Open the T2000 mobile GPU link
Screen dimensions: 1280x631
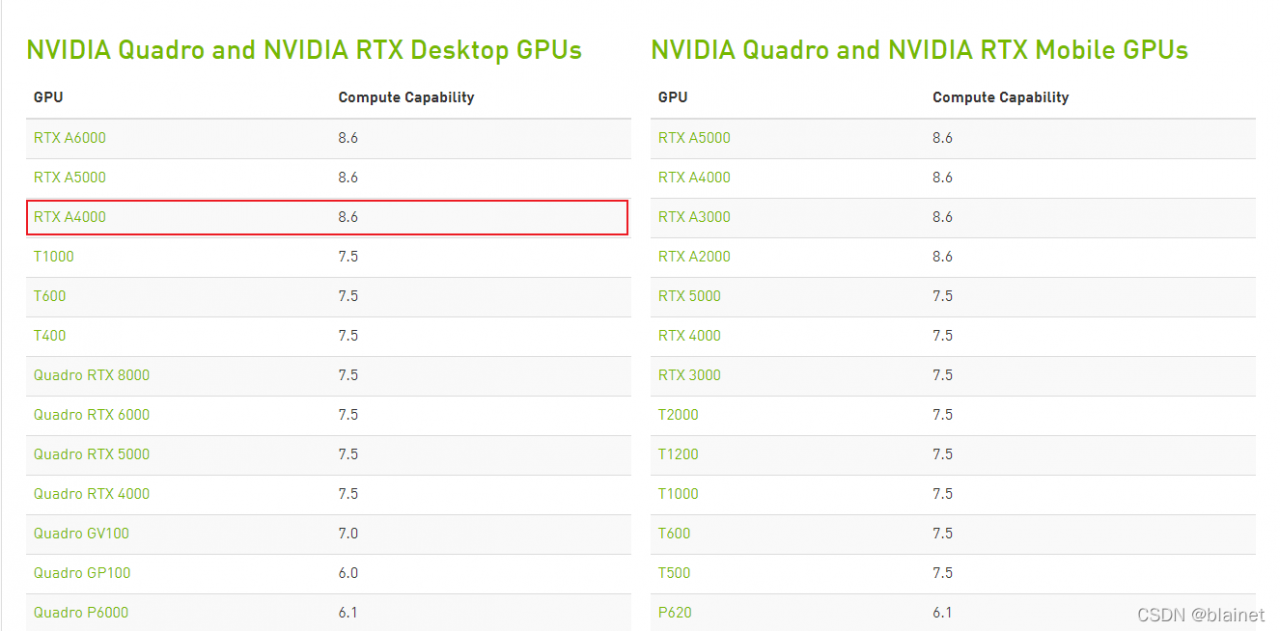(678, 414)
